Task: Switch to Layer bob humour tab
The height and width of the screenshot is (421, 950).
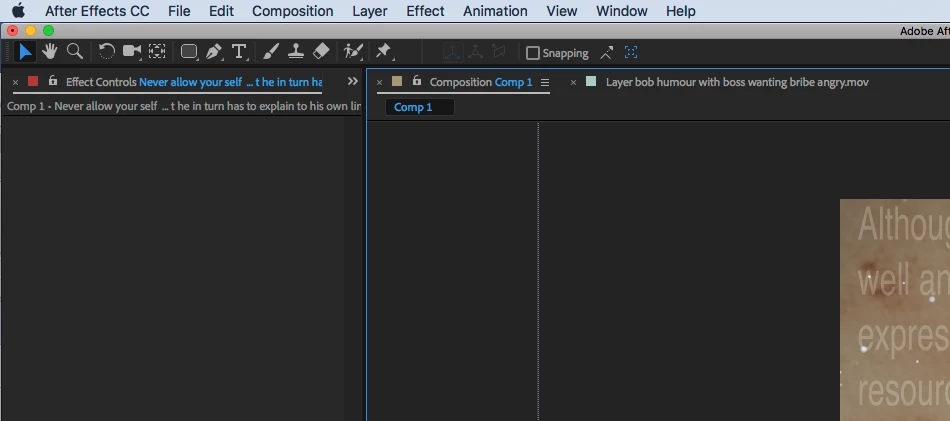Action: (x=737, y=82)
